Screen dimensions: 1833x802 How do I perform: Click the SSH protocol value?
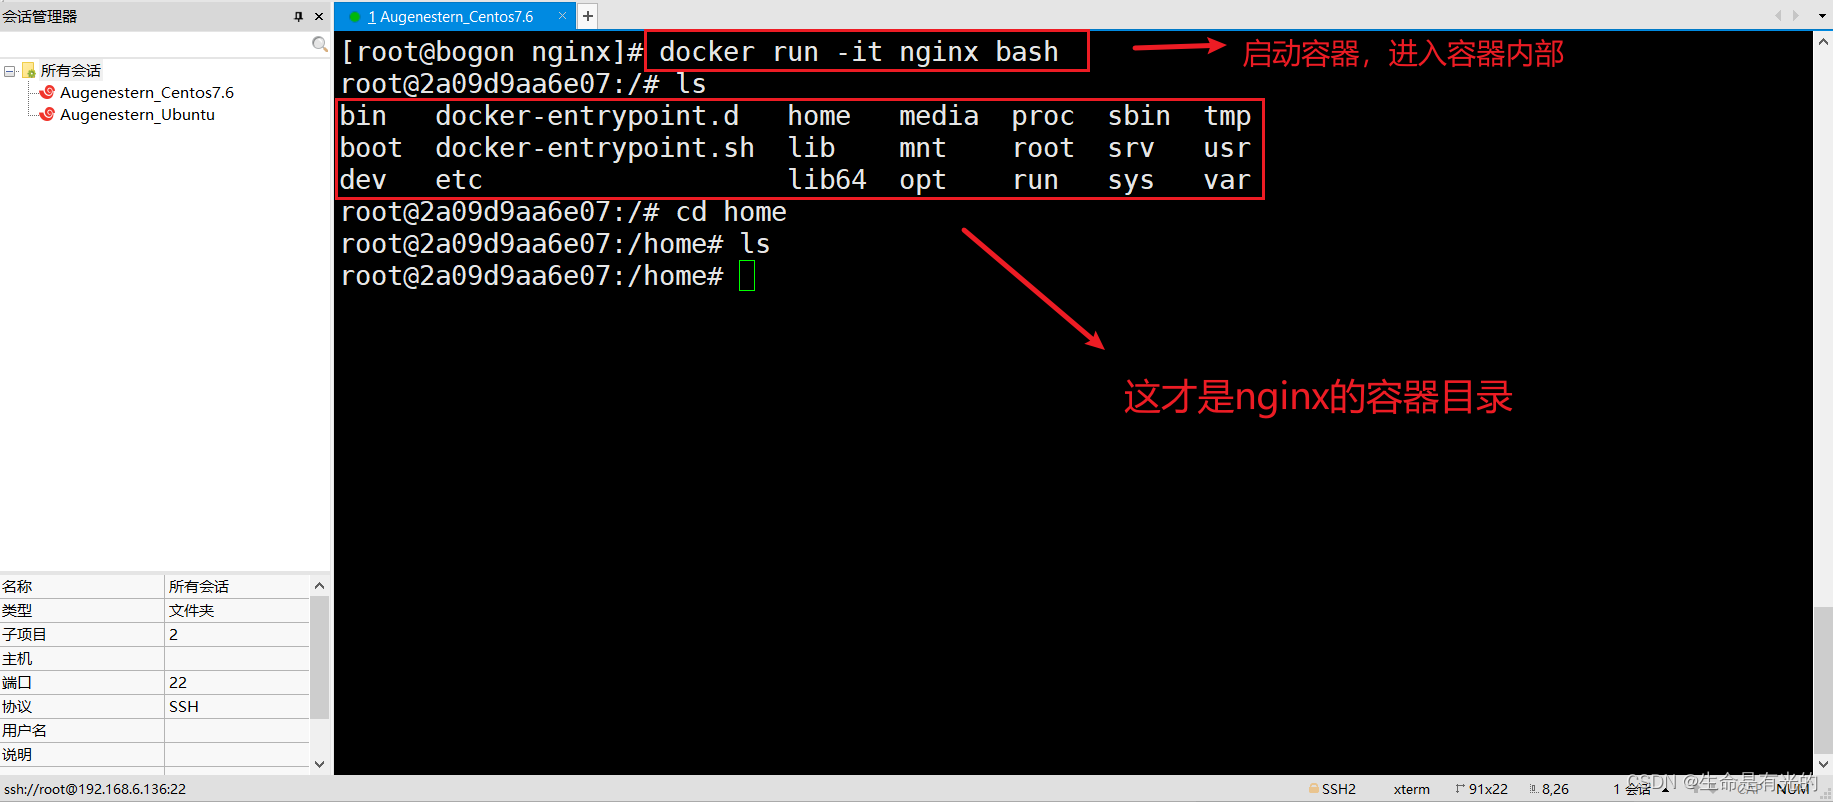[x=184, y=706]
